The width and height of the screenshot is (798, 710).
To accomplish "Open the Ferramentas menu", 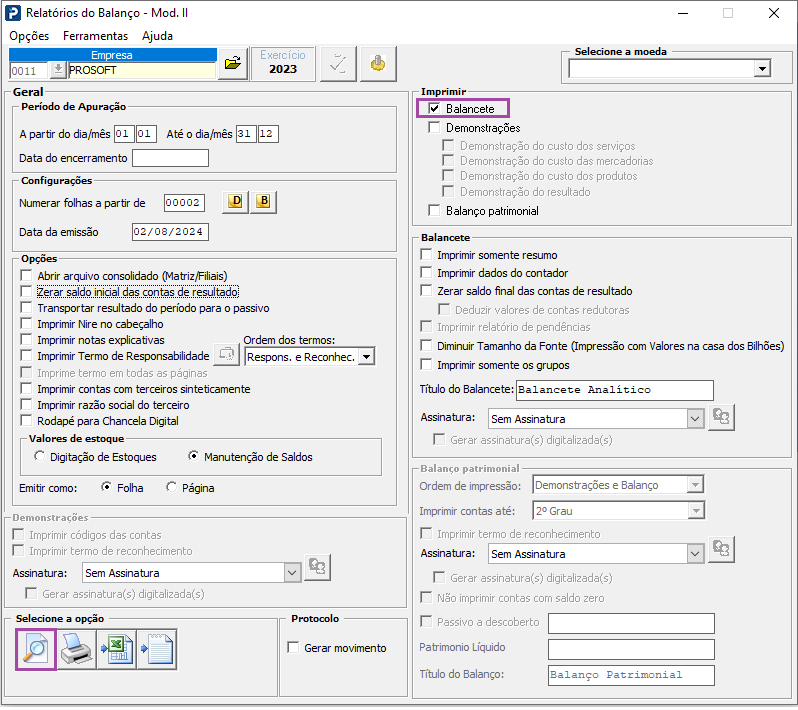I will [96, 36].
